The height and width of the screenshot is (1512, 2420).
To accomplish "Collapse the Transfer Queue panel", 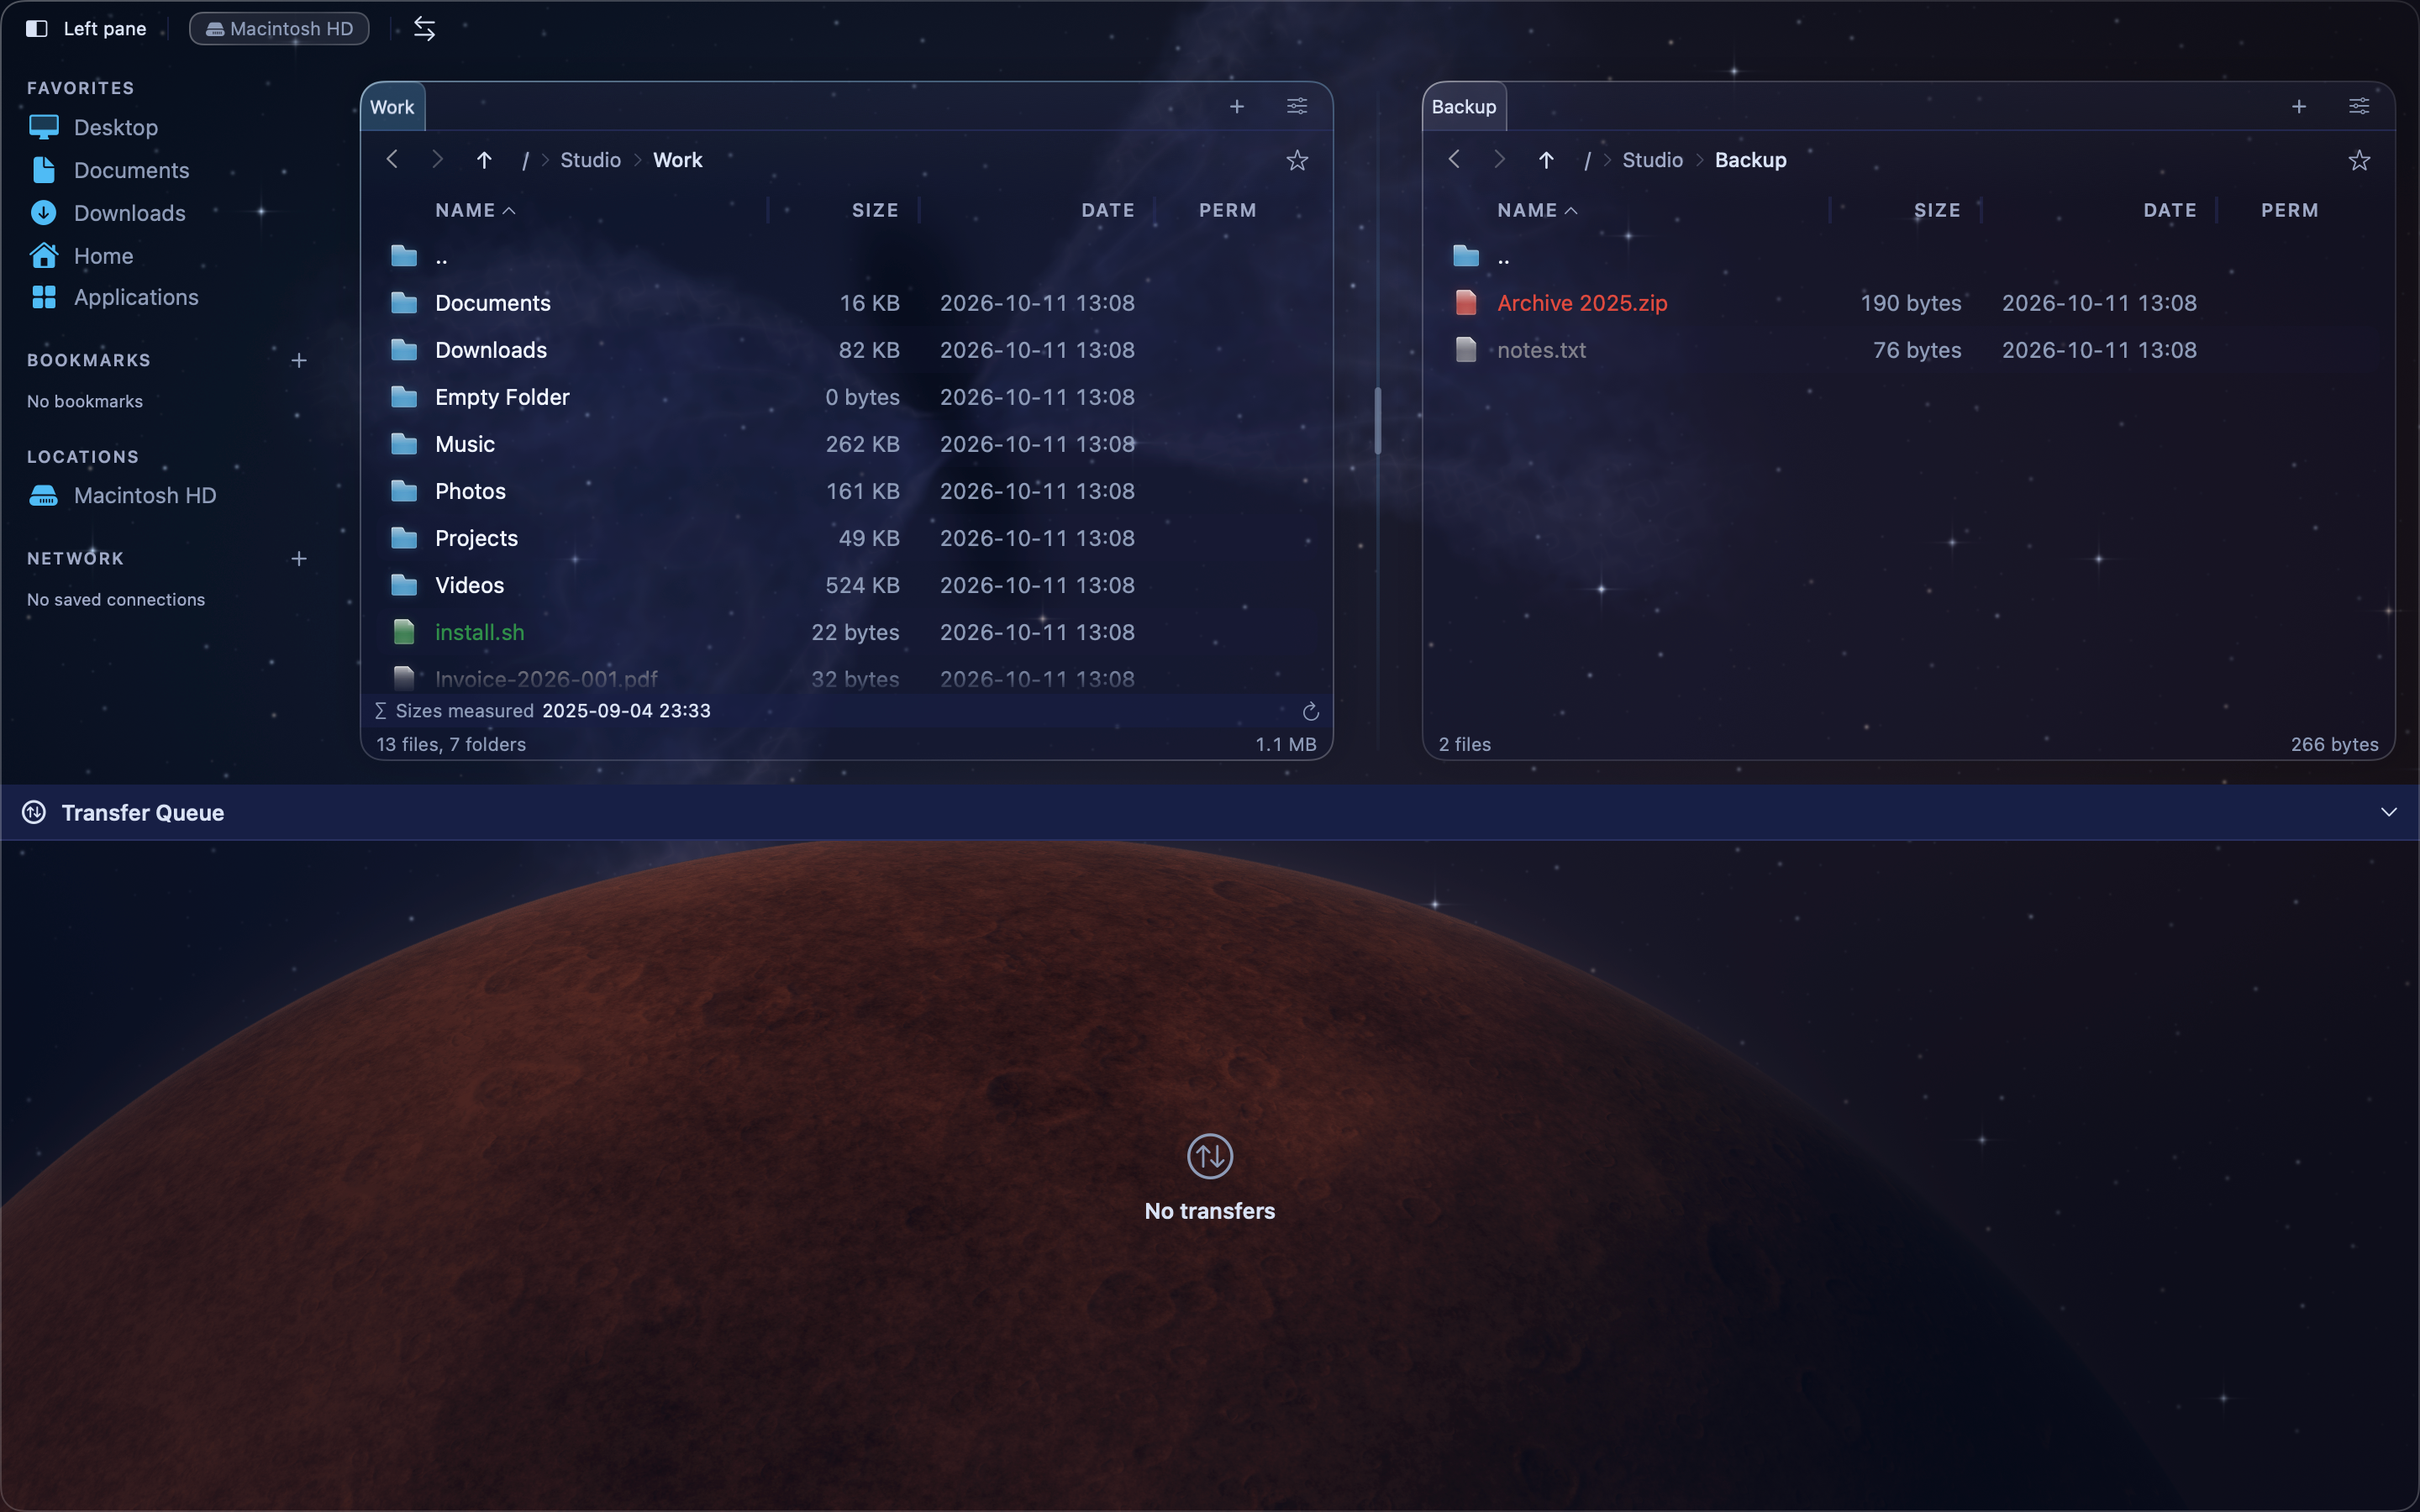I will (2389, 812).
